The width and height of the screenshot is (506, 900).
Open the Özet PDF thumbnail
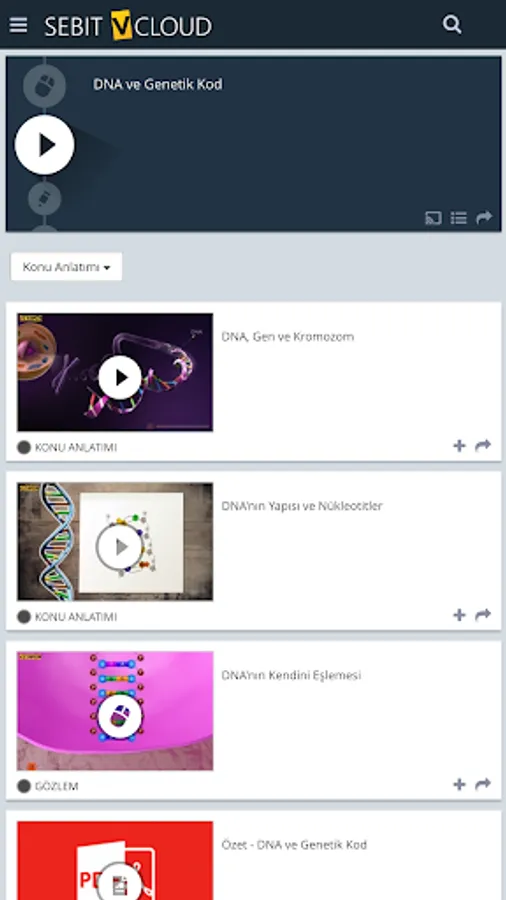coord(115,861)
